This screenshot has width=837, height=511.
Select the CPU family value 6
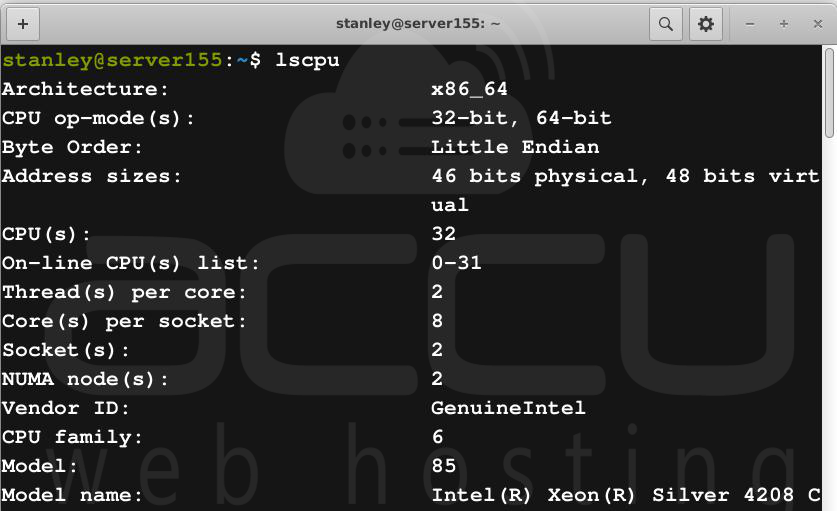point(438,437)
